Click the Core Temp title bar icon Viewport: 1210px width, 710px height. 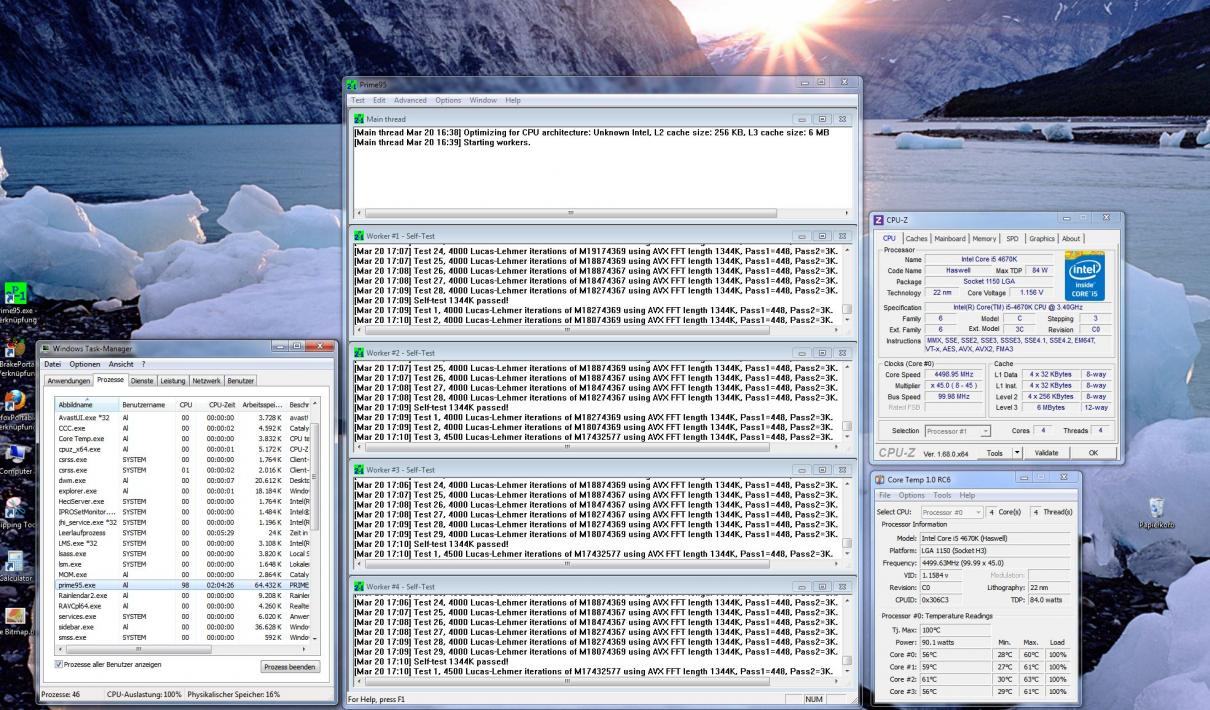(881, 479)
